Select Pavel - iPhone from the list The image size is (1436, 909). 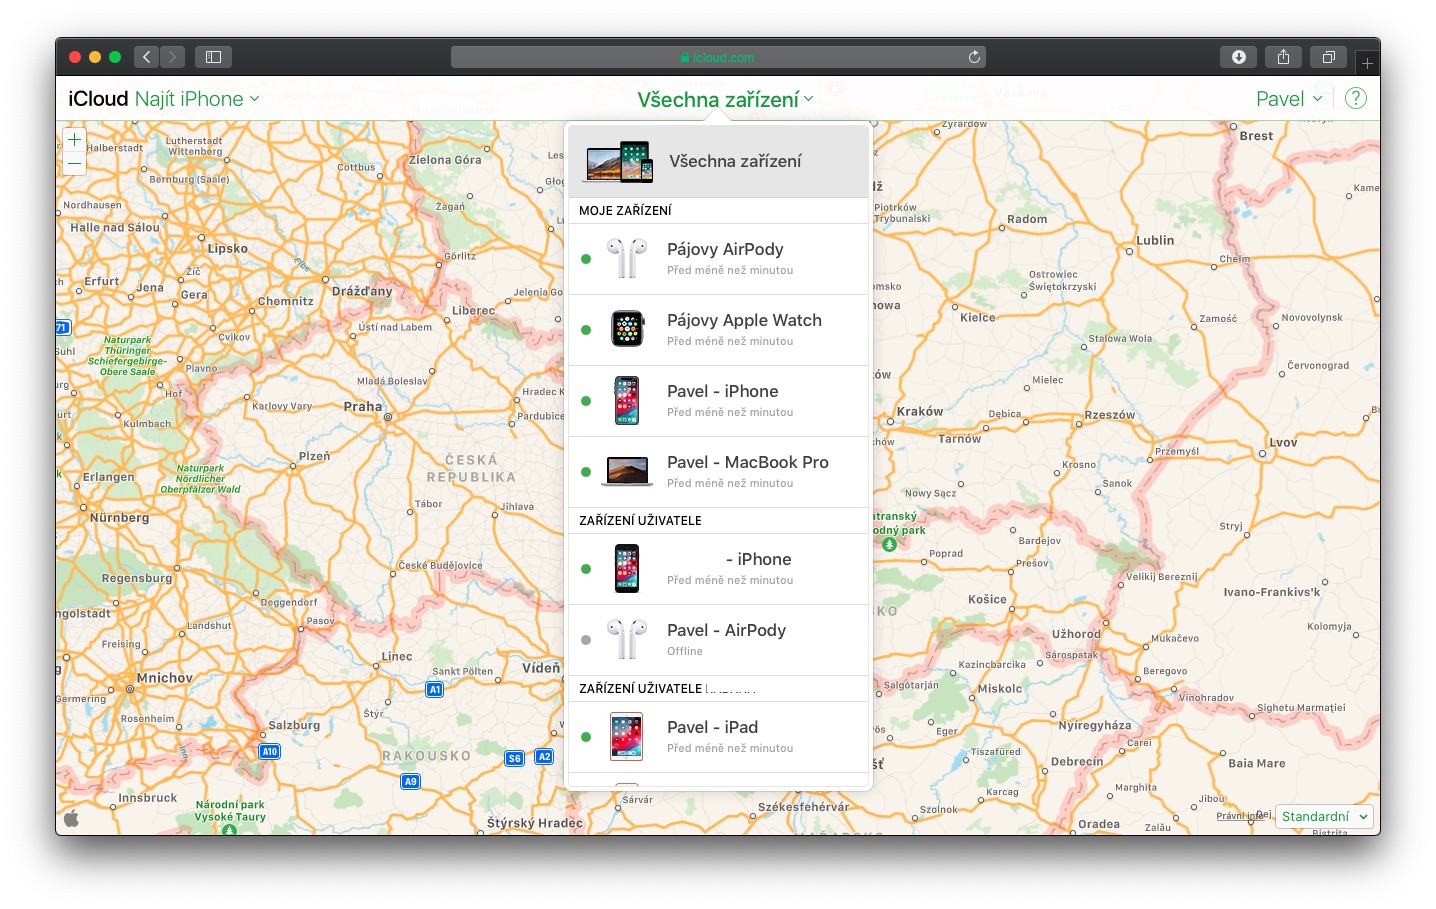pyautogui.click(x=718, y=401)
